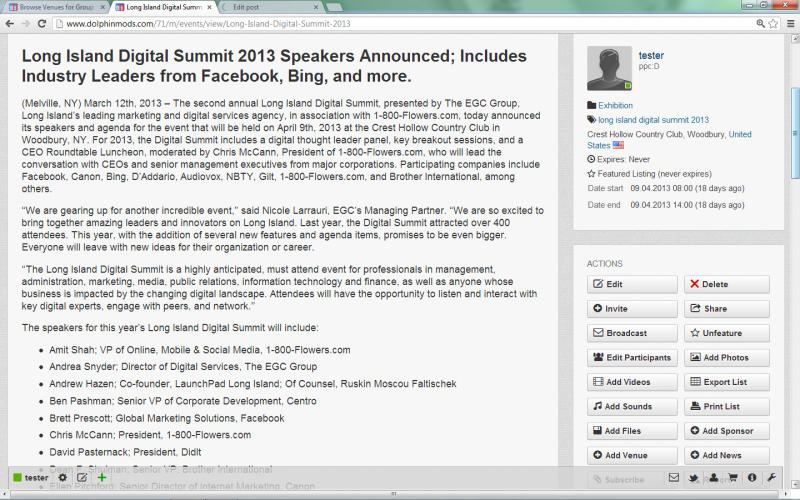Click the article headline text
This screenshot has width=800, height=500.
coord(274,66)
